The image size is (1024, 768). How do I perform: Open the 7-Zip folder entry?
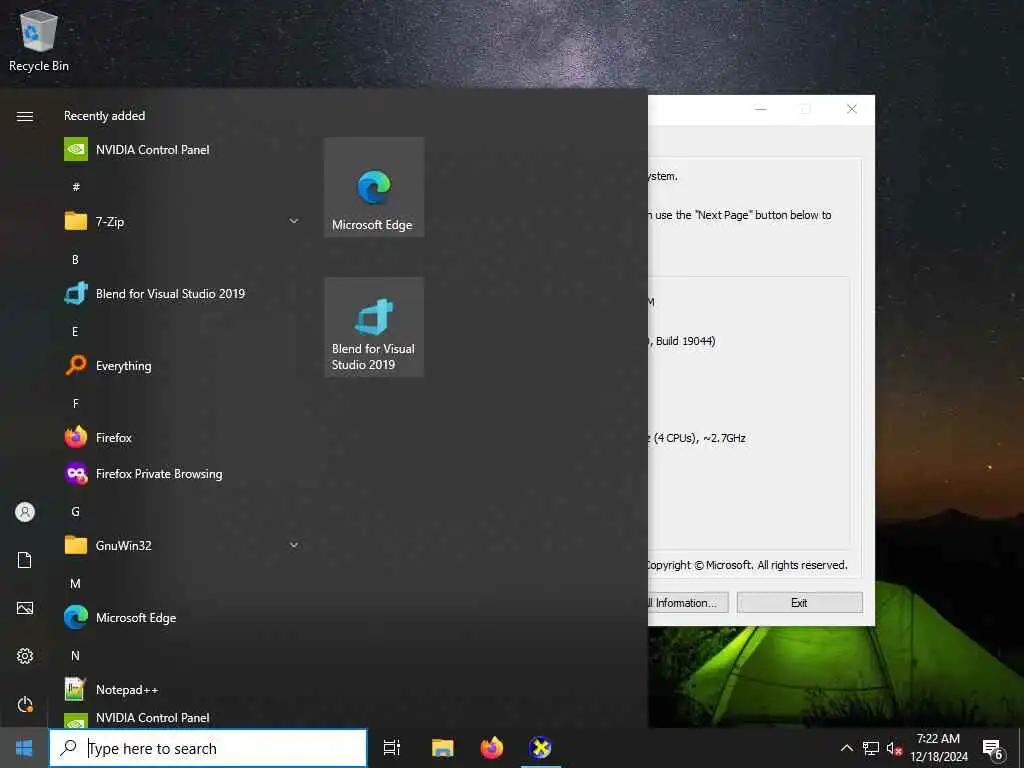pyautogui.click(x=183, y=221)
